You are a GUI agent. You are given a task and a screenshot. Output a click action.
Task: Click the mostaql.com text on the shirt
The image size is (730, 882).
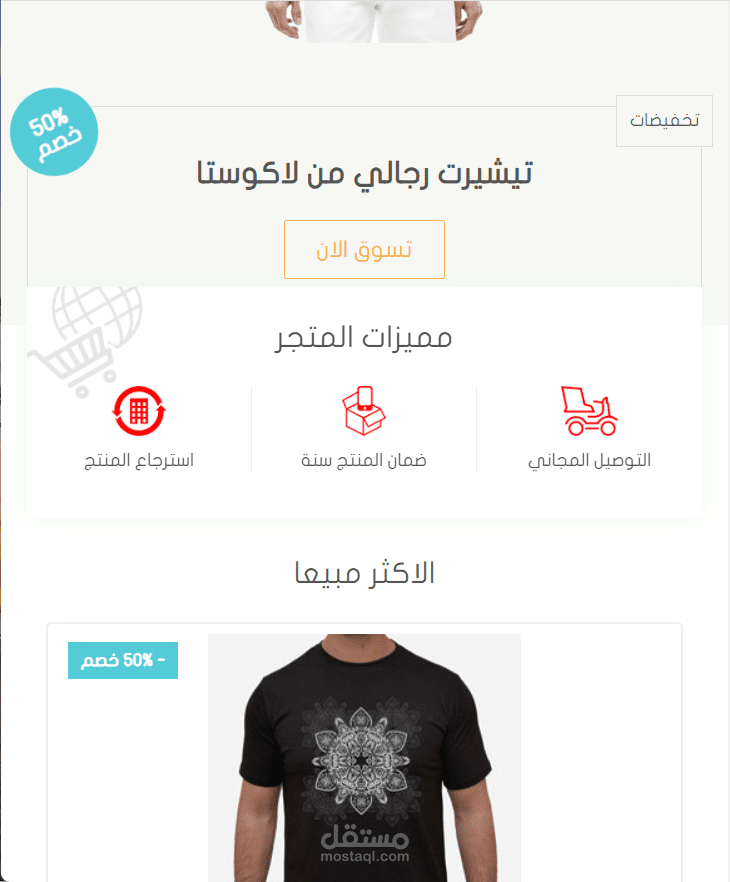tap(364, 857)
